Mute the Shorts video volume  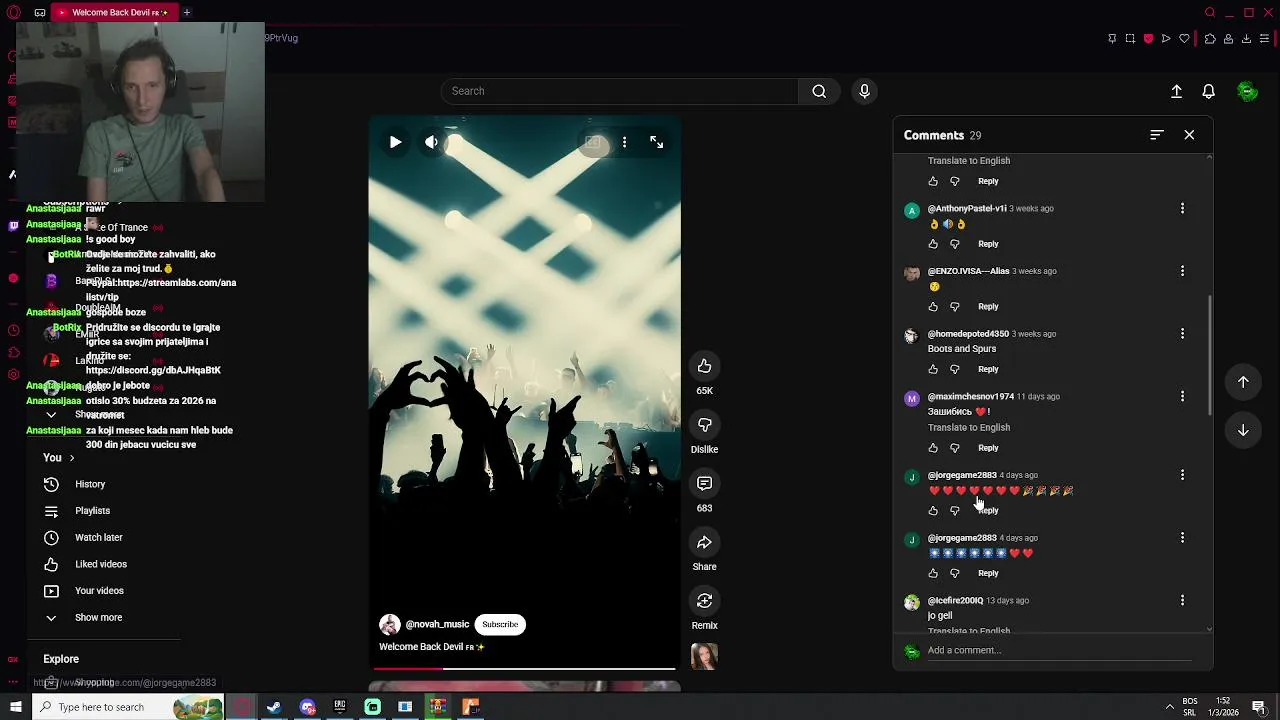[431, 142]
